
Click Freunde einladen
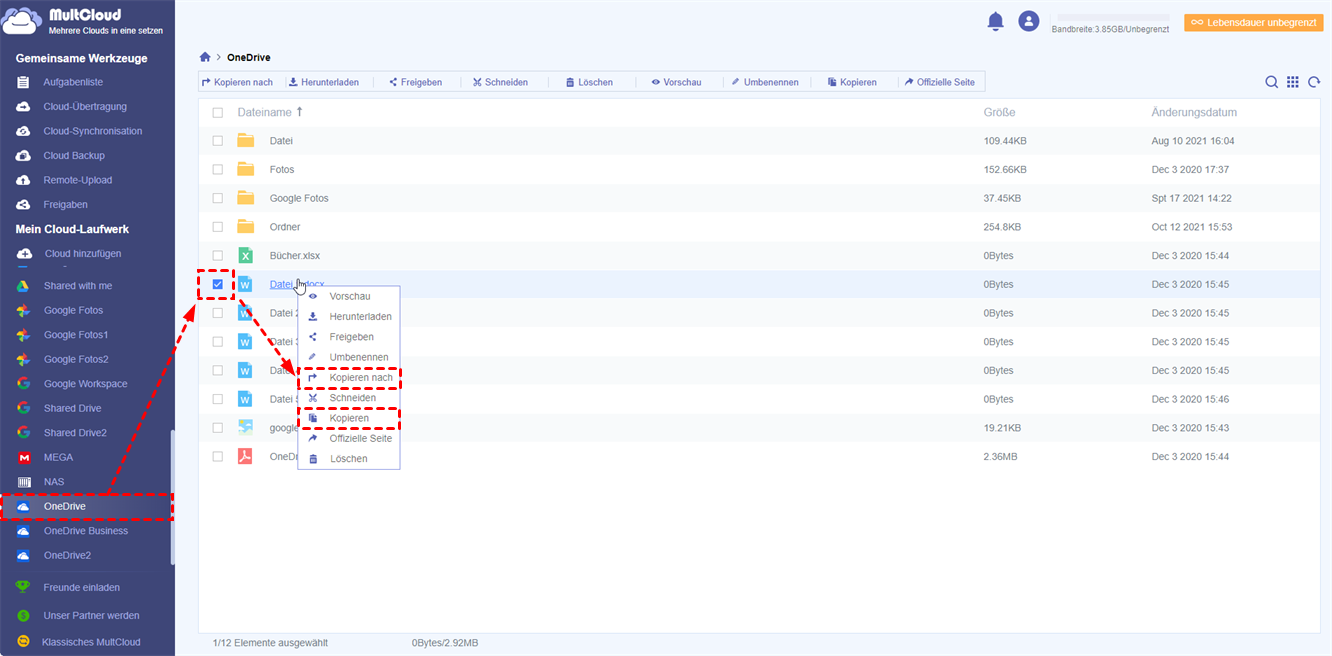[82, 587]
